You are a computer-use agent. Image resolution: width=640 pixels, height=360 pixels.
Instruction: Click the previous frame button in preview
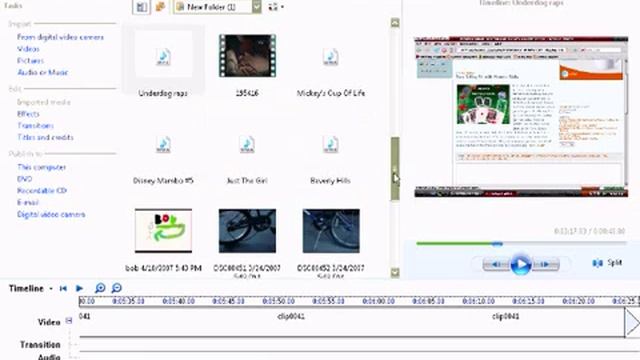[x=496, y=264]
